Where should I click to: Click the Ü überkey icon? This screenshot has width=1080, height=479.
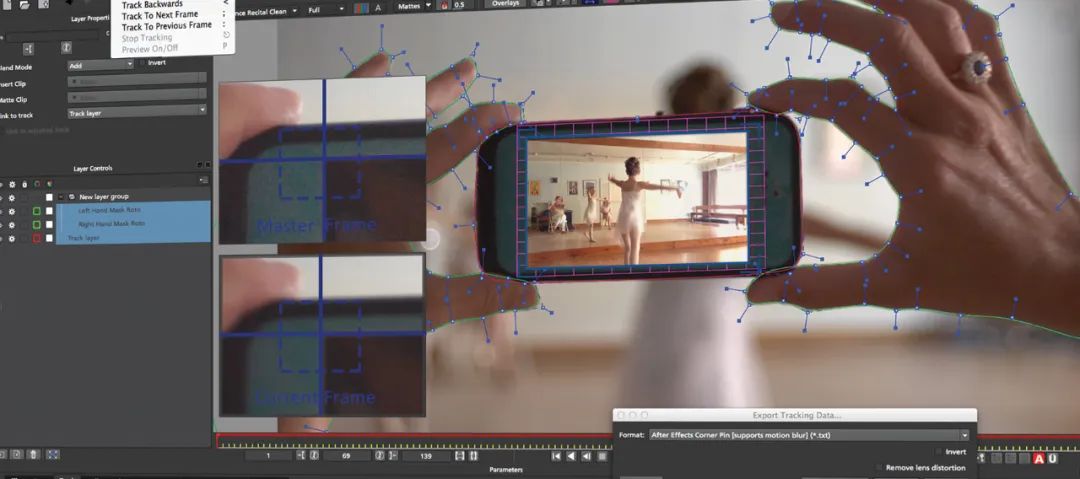pos(1053,458)
